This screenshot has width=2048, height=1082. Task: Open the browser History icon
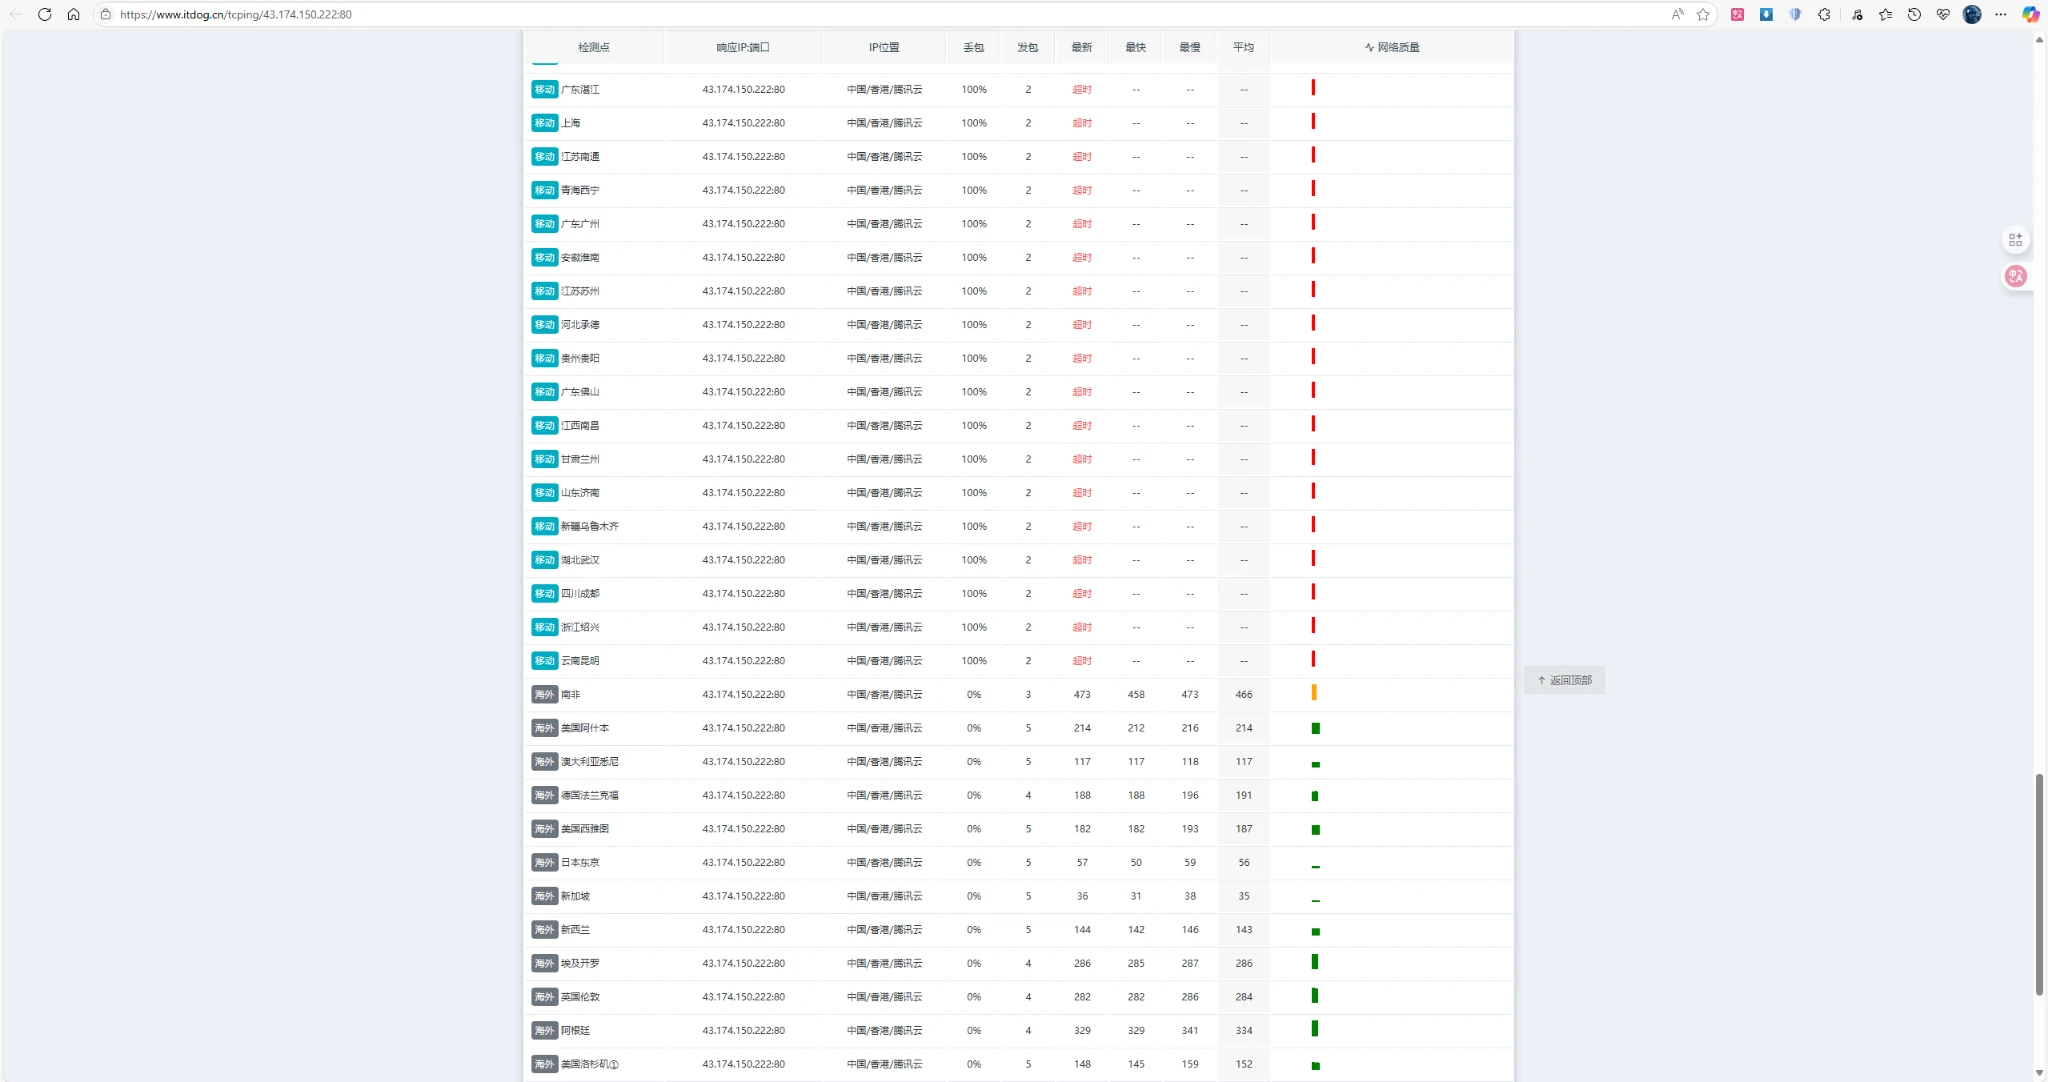tap(1914, 14)
